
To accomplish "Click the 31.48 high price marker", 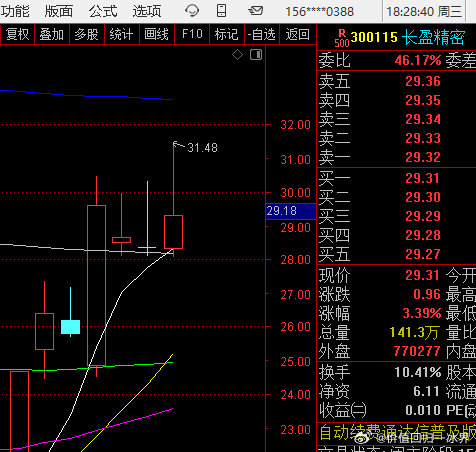I will [x=202, y=148].
